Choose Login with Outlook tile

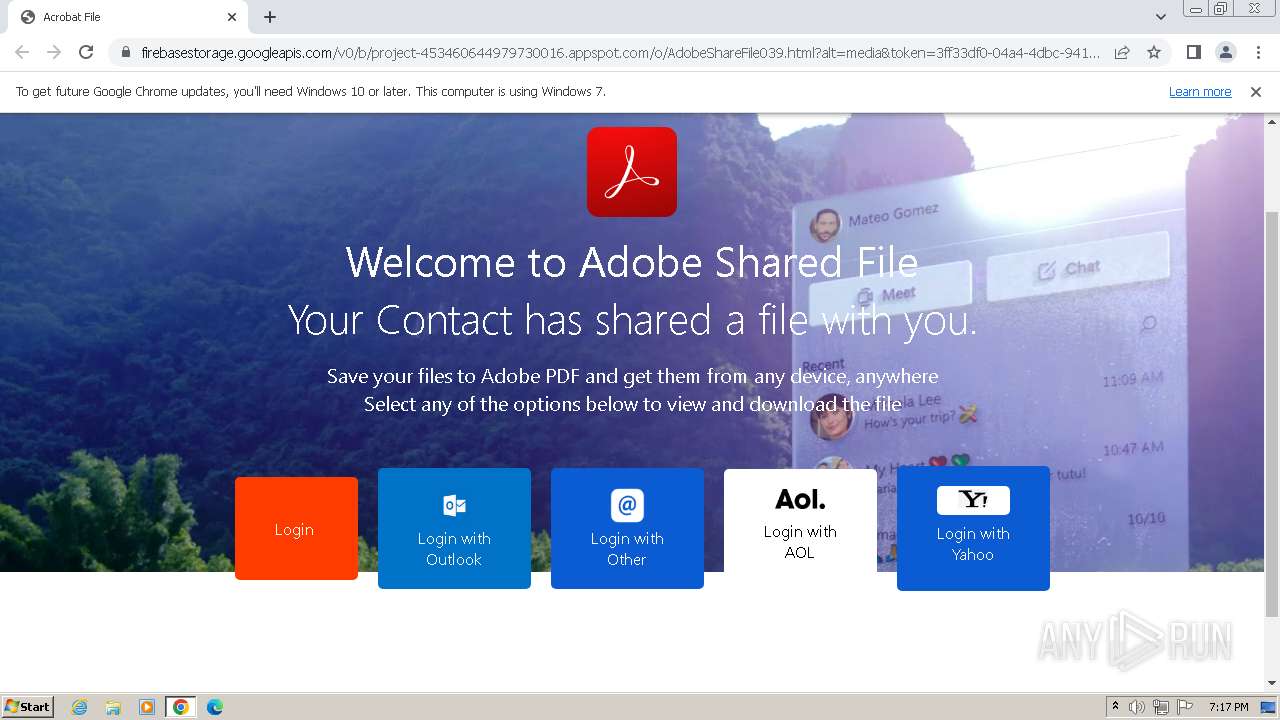[454, 528]
